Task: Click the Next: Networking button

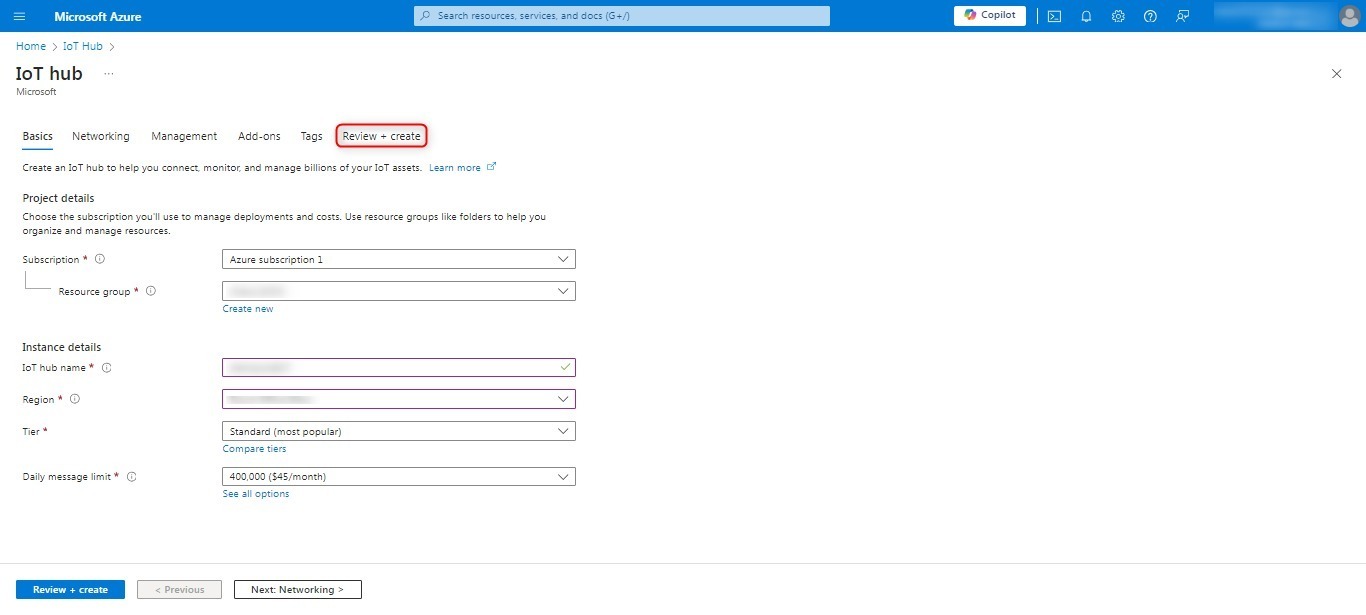Action: 297,590
